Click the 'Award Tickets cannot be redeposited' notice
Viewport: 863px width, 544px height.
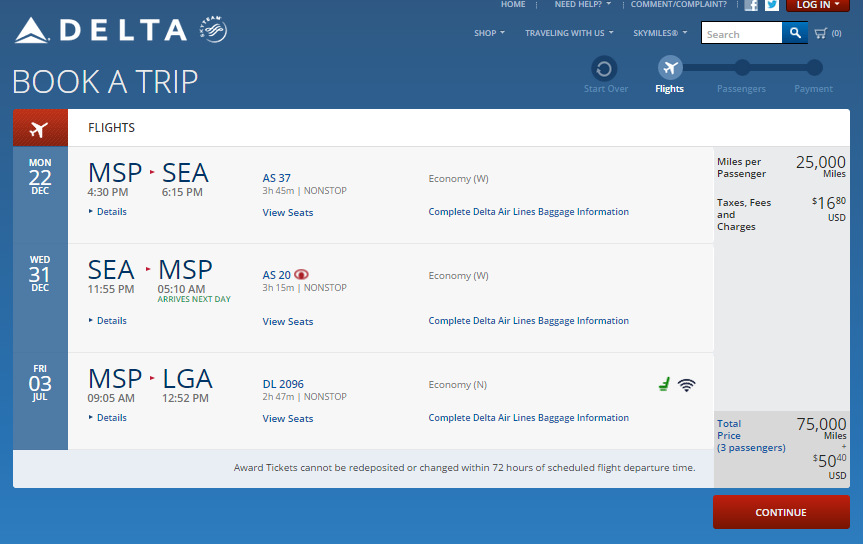[465, 467]
